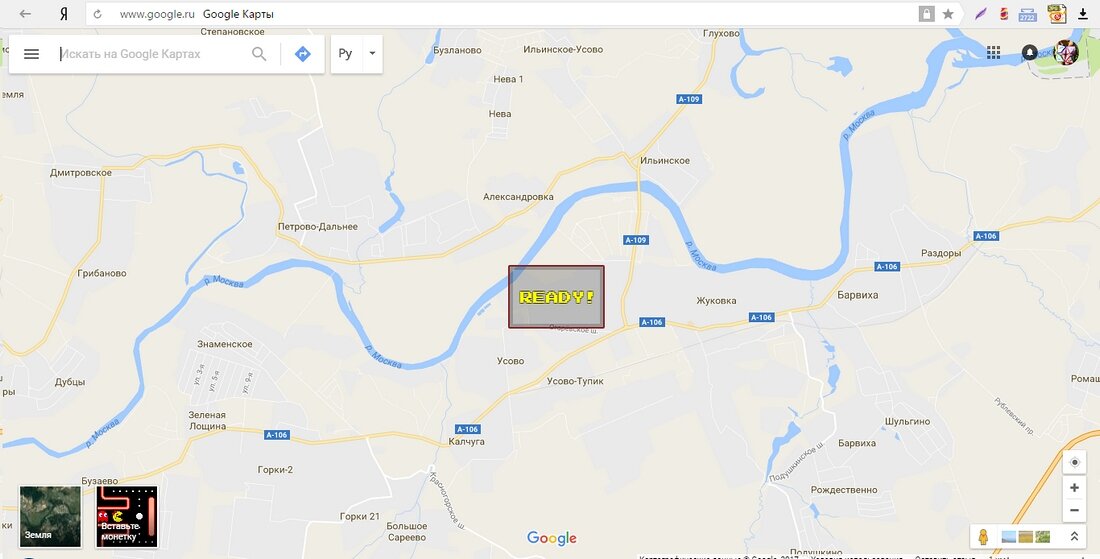The image size is (1100, 559).
Task: Open directions with the blue arrow icon
Action: tap(302, 54)
